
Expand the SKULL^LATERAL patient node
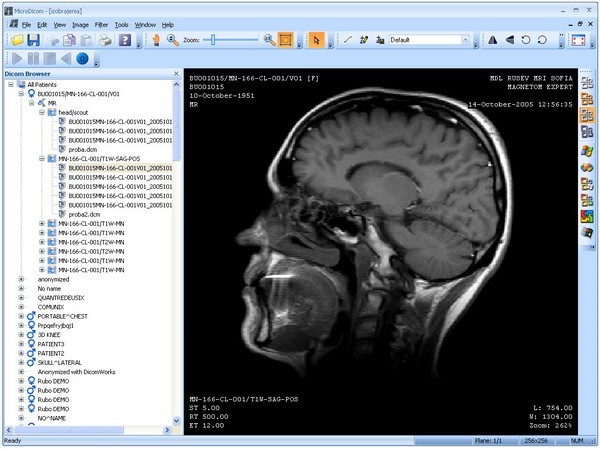click(21, 362)
